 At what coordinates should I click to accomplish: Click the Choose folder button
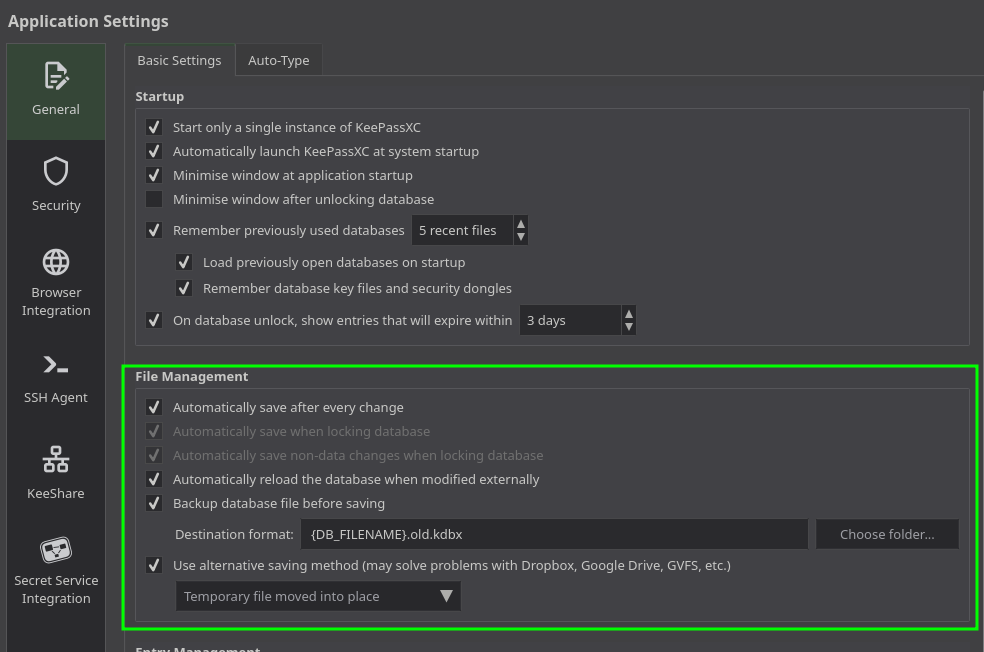pyautogui.click(x=887, y=534)
